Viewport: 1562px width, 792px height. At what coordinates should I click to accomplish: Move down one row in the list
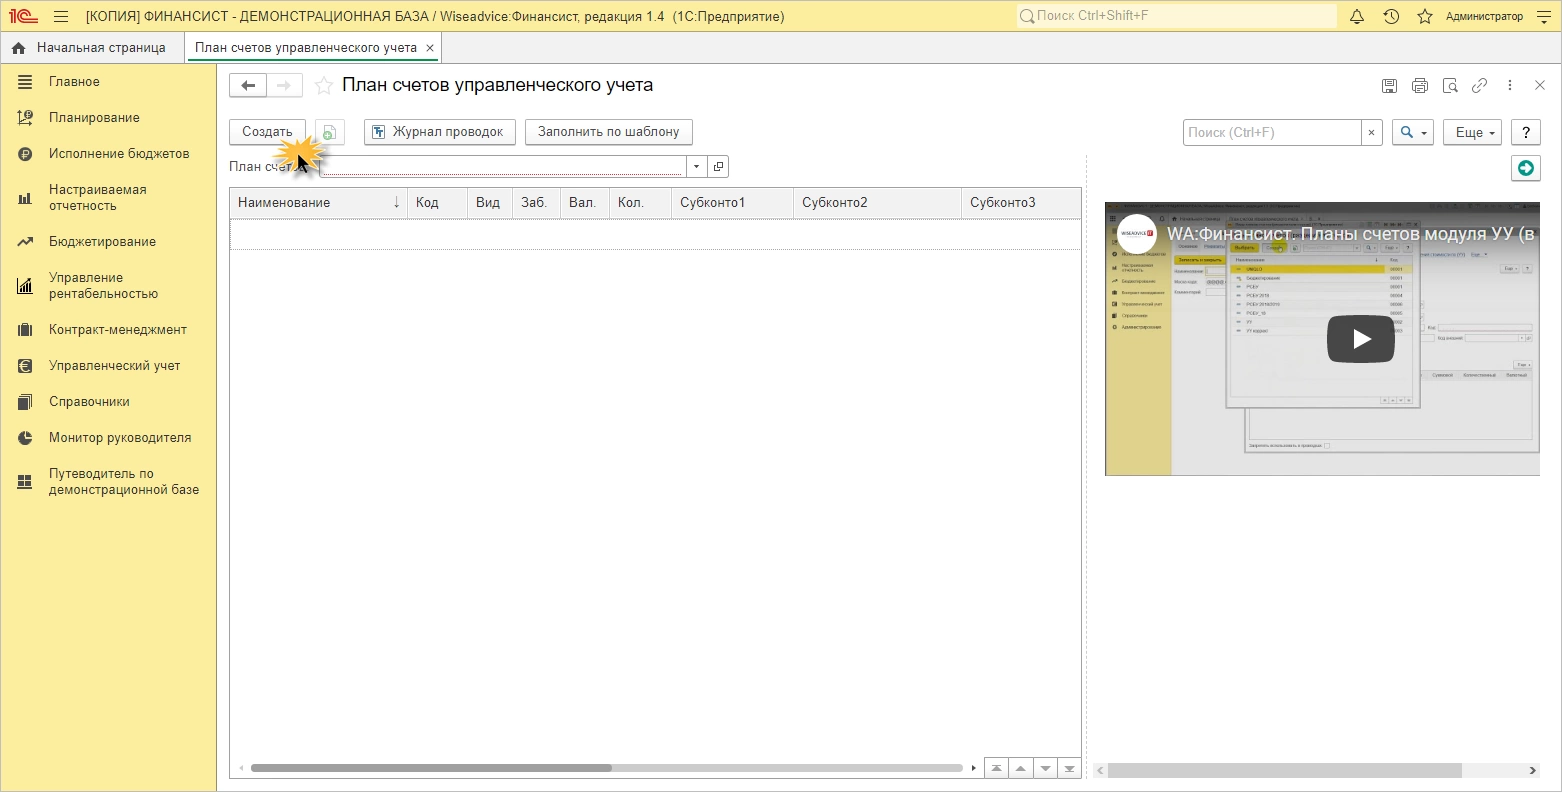pyautogui.click(x=1045, y=768)
